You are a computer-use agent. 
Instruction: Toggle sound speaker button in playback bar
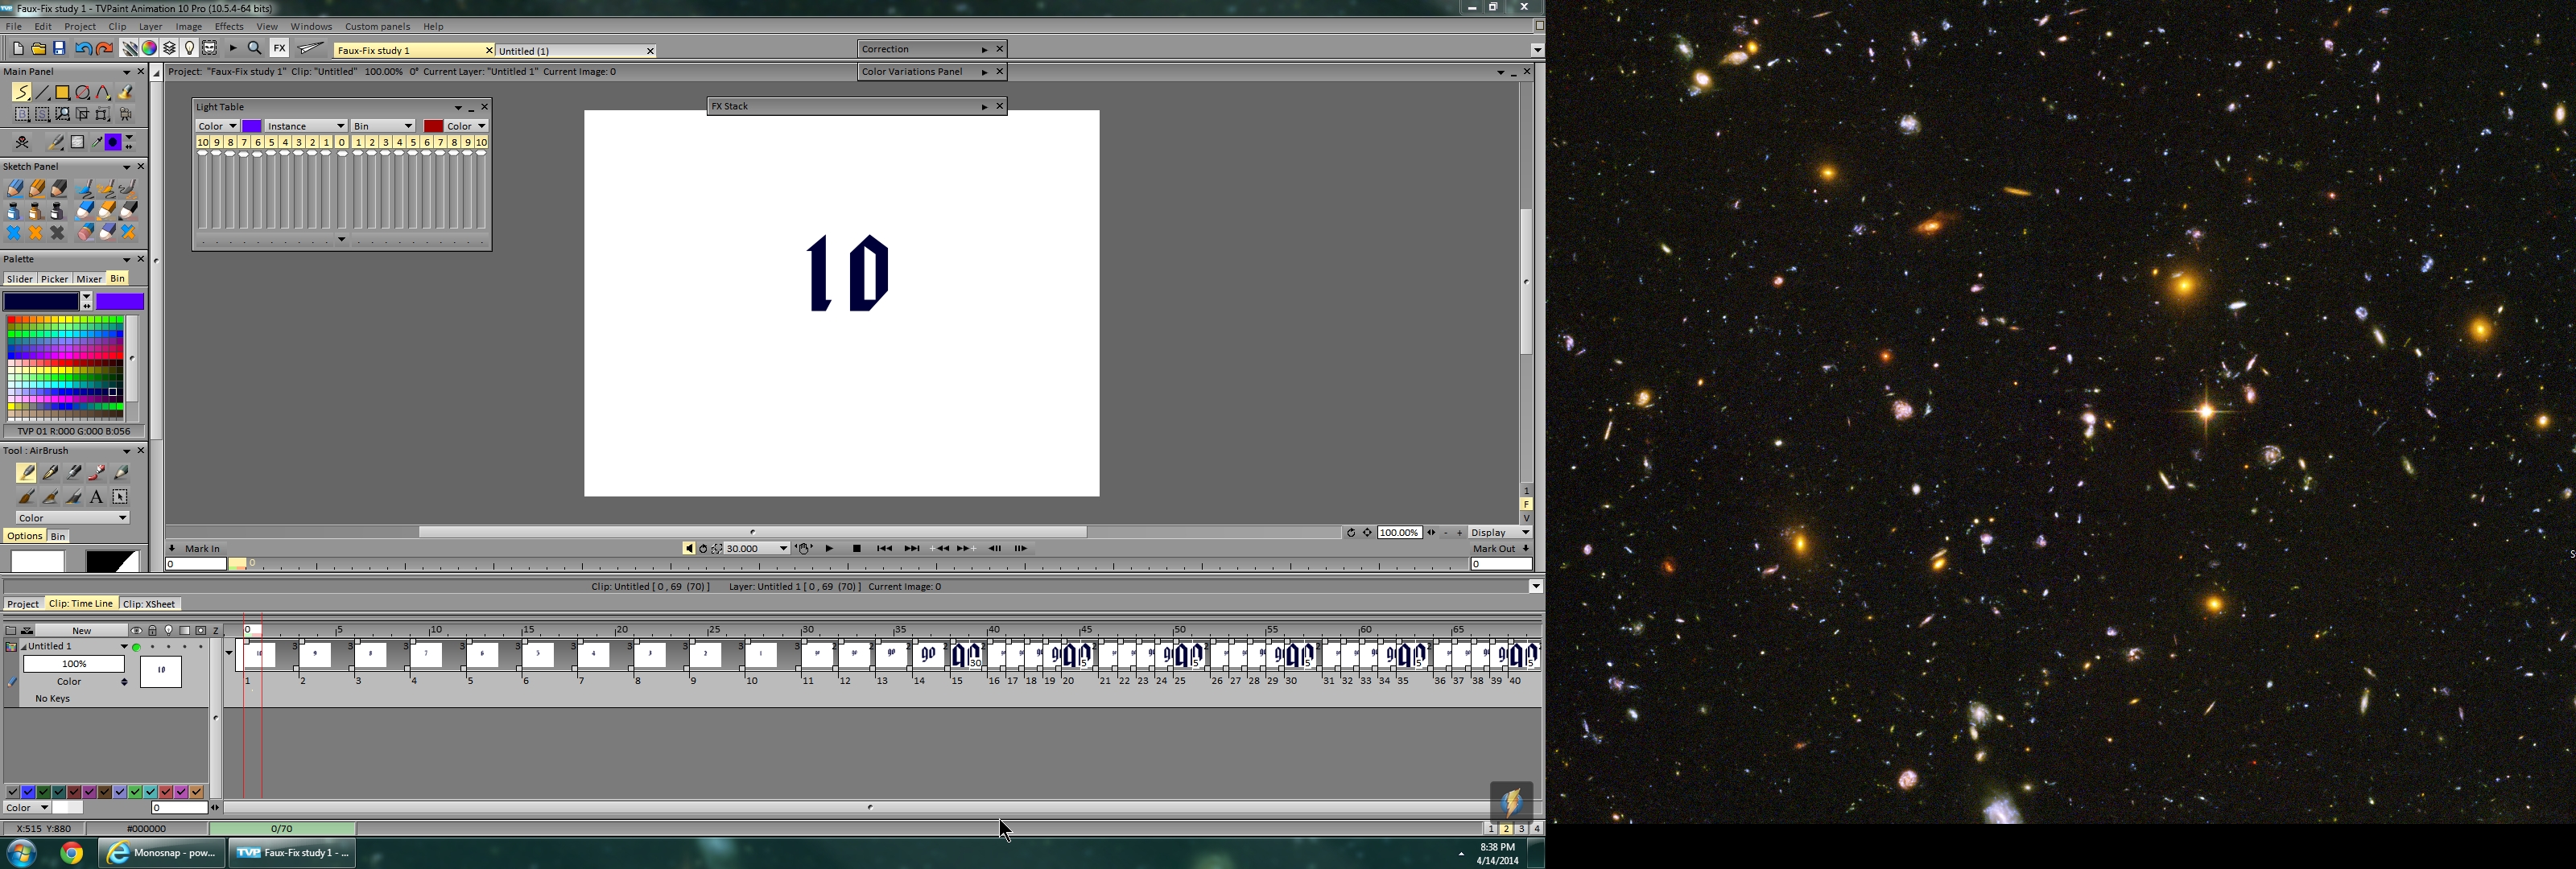point(688,549)
